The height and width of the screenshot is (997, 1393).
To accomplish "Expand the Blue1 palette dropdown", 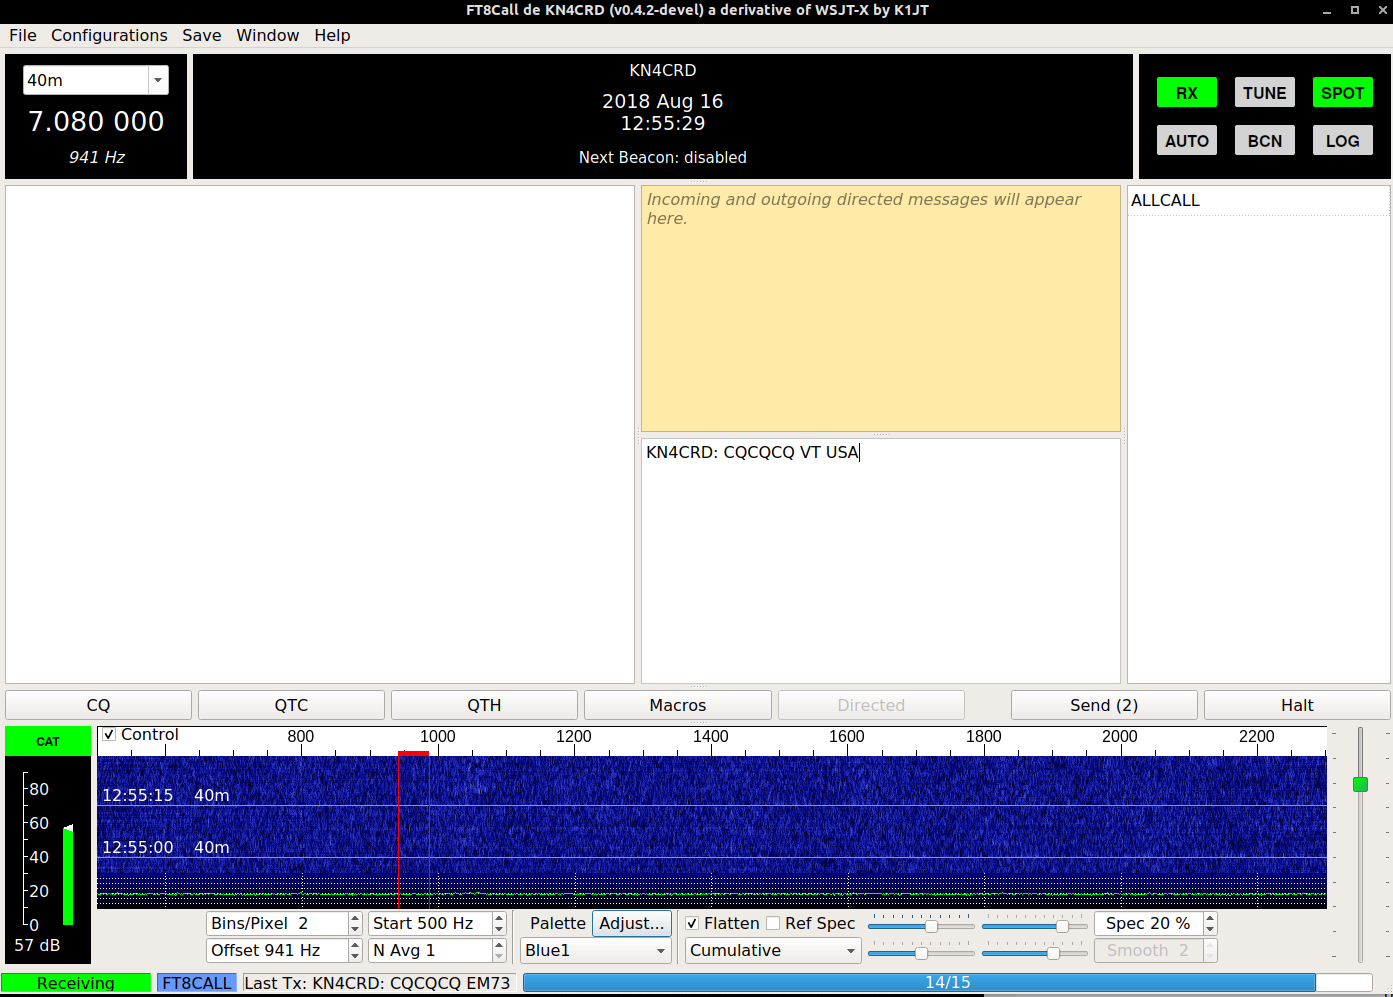I will point(595,950).
